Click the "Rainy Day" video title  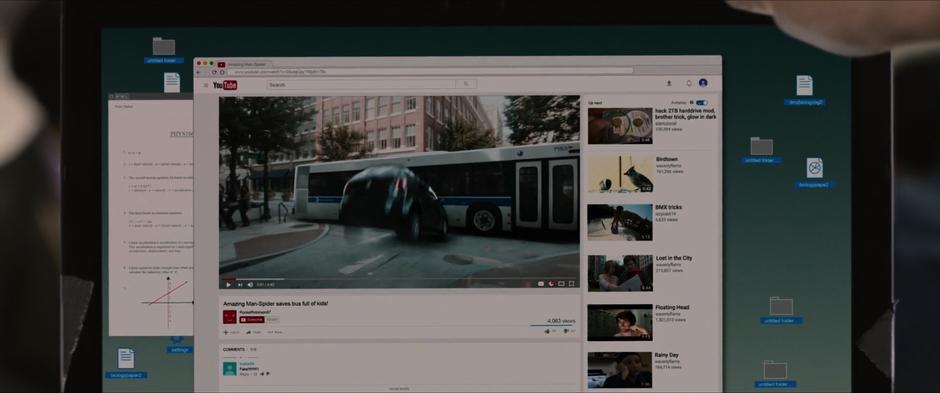point(667,355)
